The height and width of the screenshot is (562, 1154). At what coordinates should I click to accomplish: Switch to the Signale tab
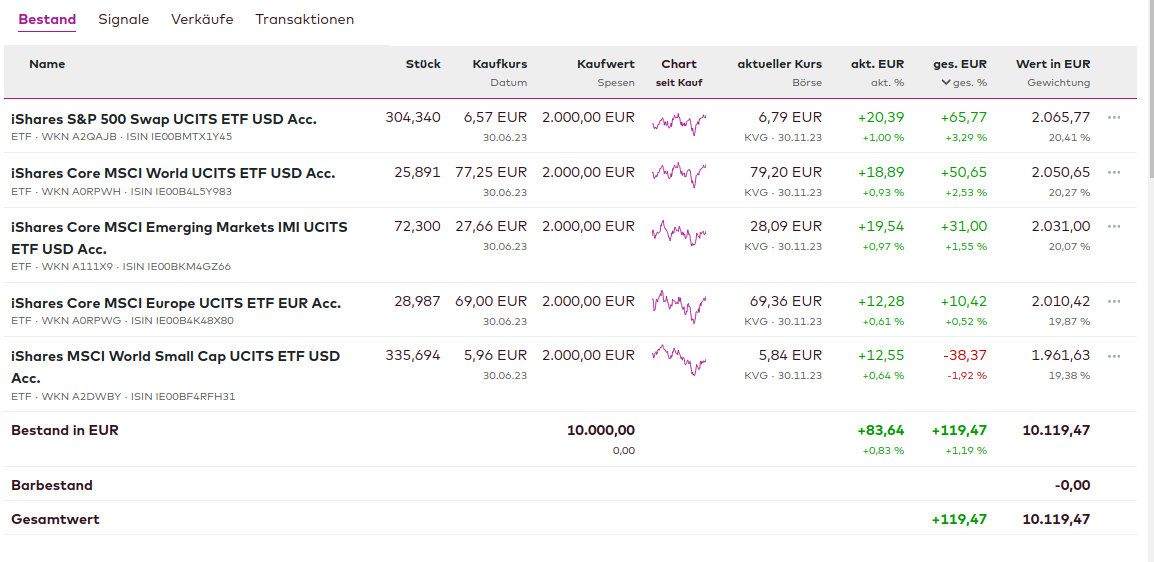[124, 20]
